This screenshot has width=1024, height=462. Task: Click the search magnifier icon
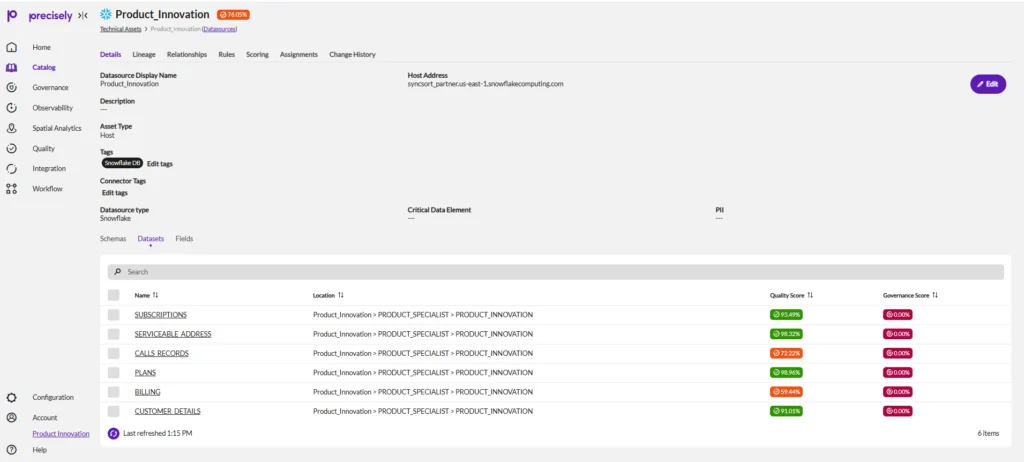coord(118,272)
